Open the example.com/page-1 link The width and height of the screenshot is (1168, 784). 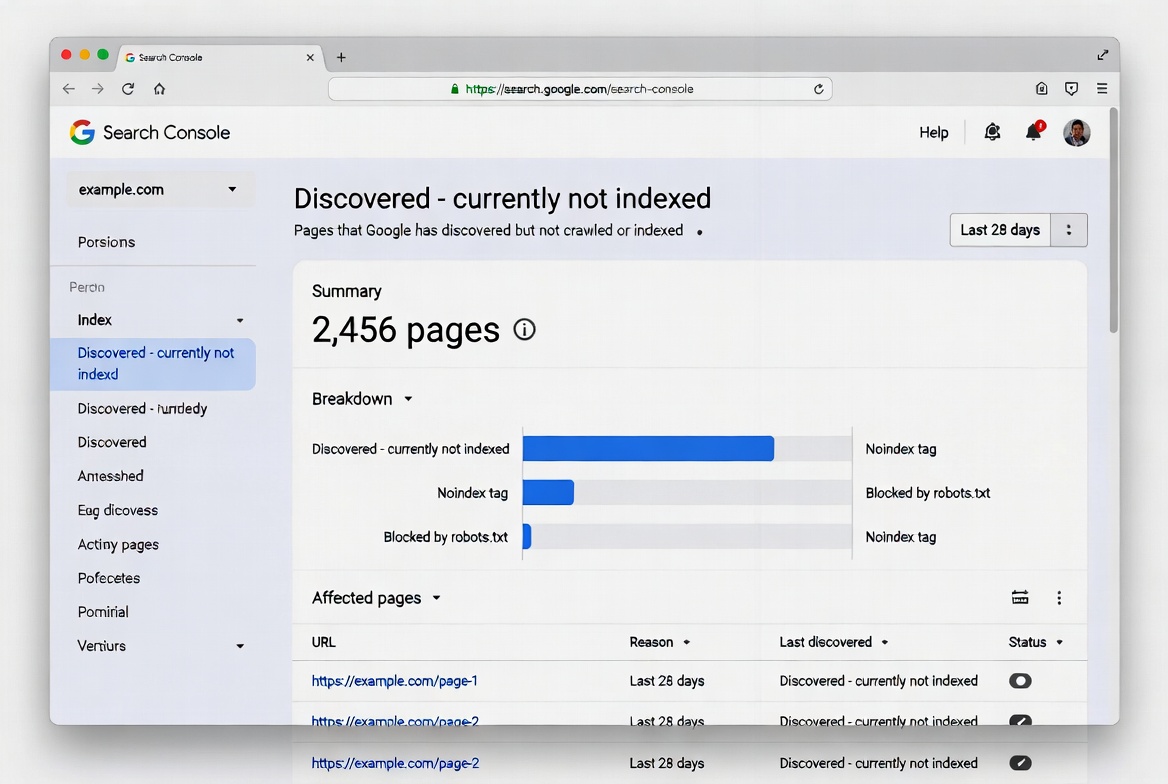394,680
